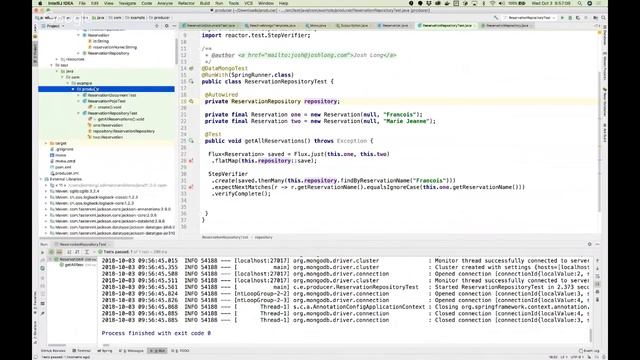The image size is (640, 360).
Task: Hide the Run tool window
Action: coord(598,244)
